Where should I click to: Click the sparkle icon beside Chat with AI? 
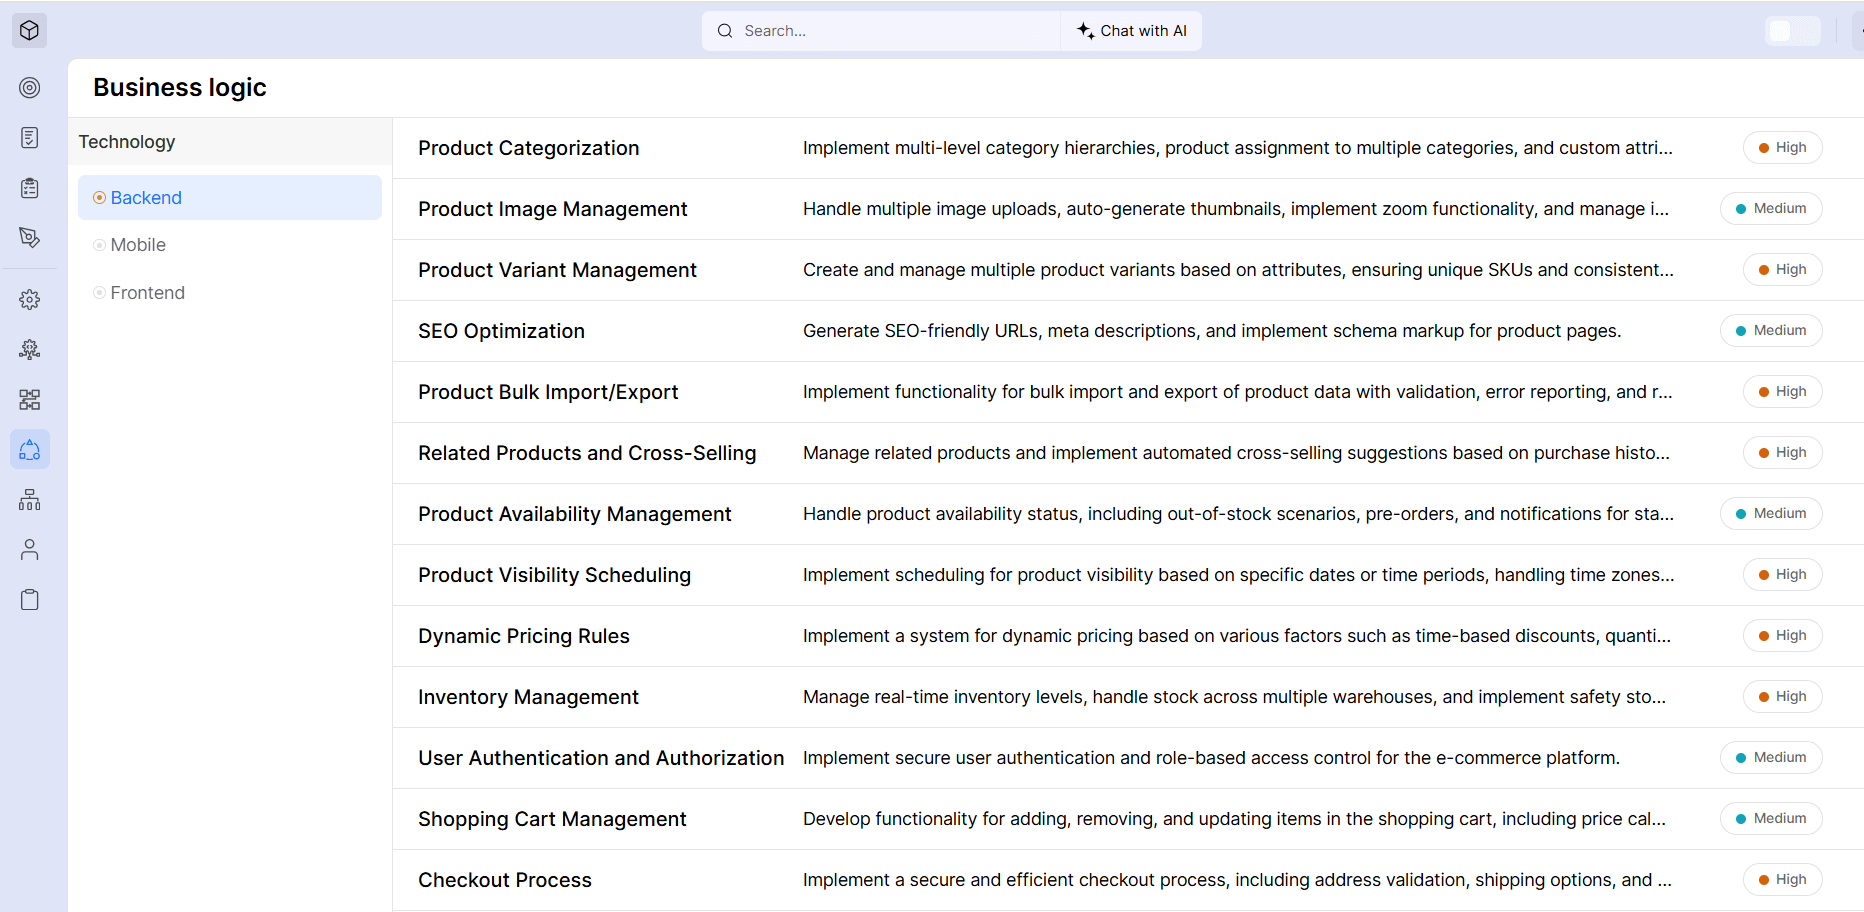click(1085, 31)
